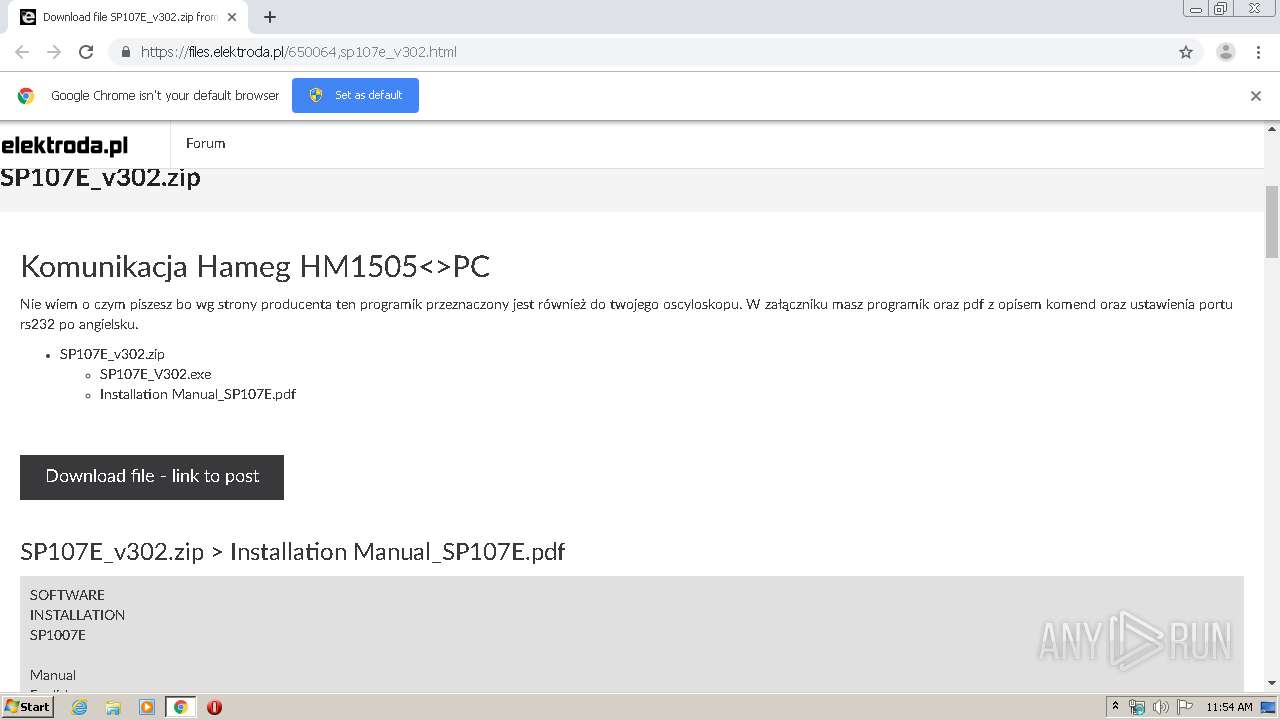Viewport: 1280px width, 720px height.
Task: Click the page vertical scrollbar thumb
Action: click(1272, 222)
